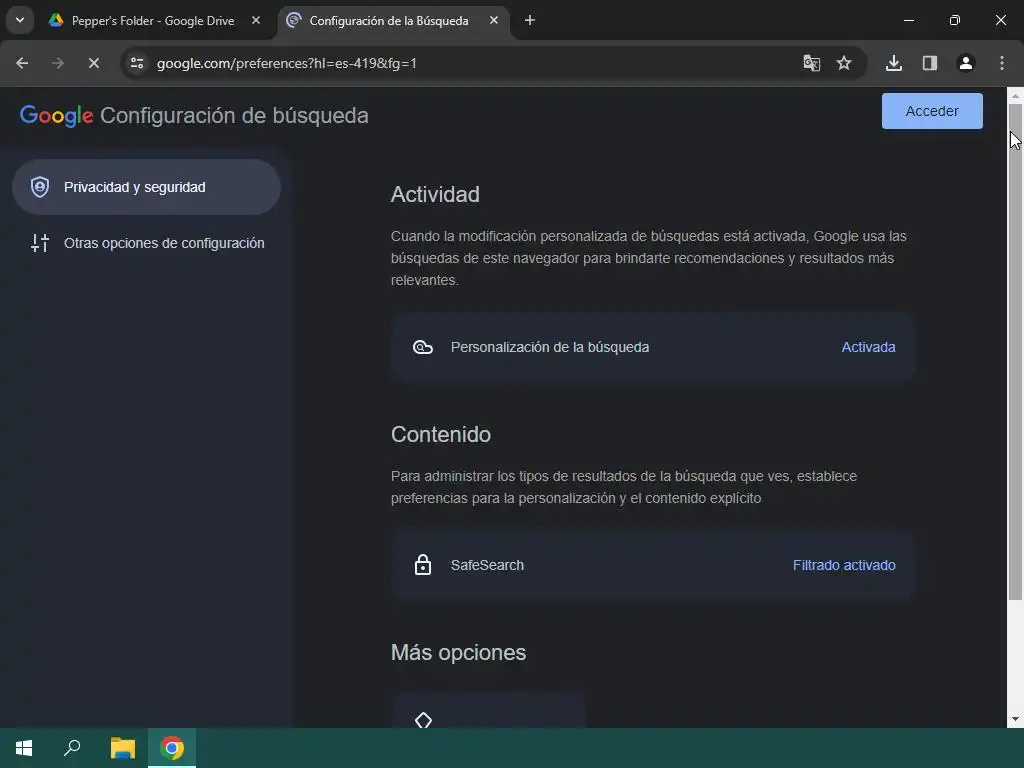This screenshot has height=768, width=1024.
Task: Click the Chrome taskbar icon
Action: click(172, 748)
